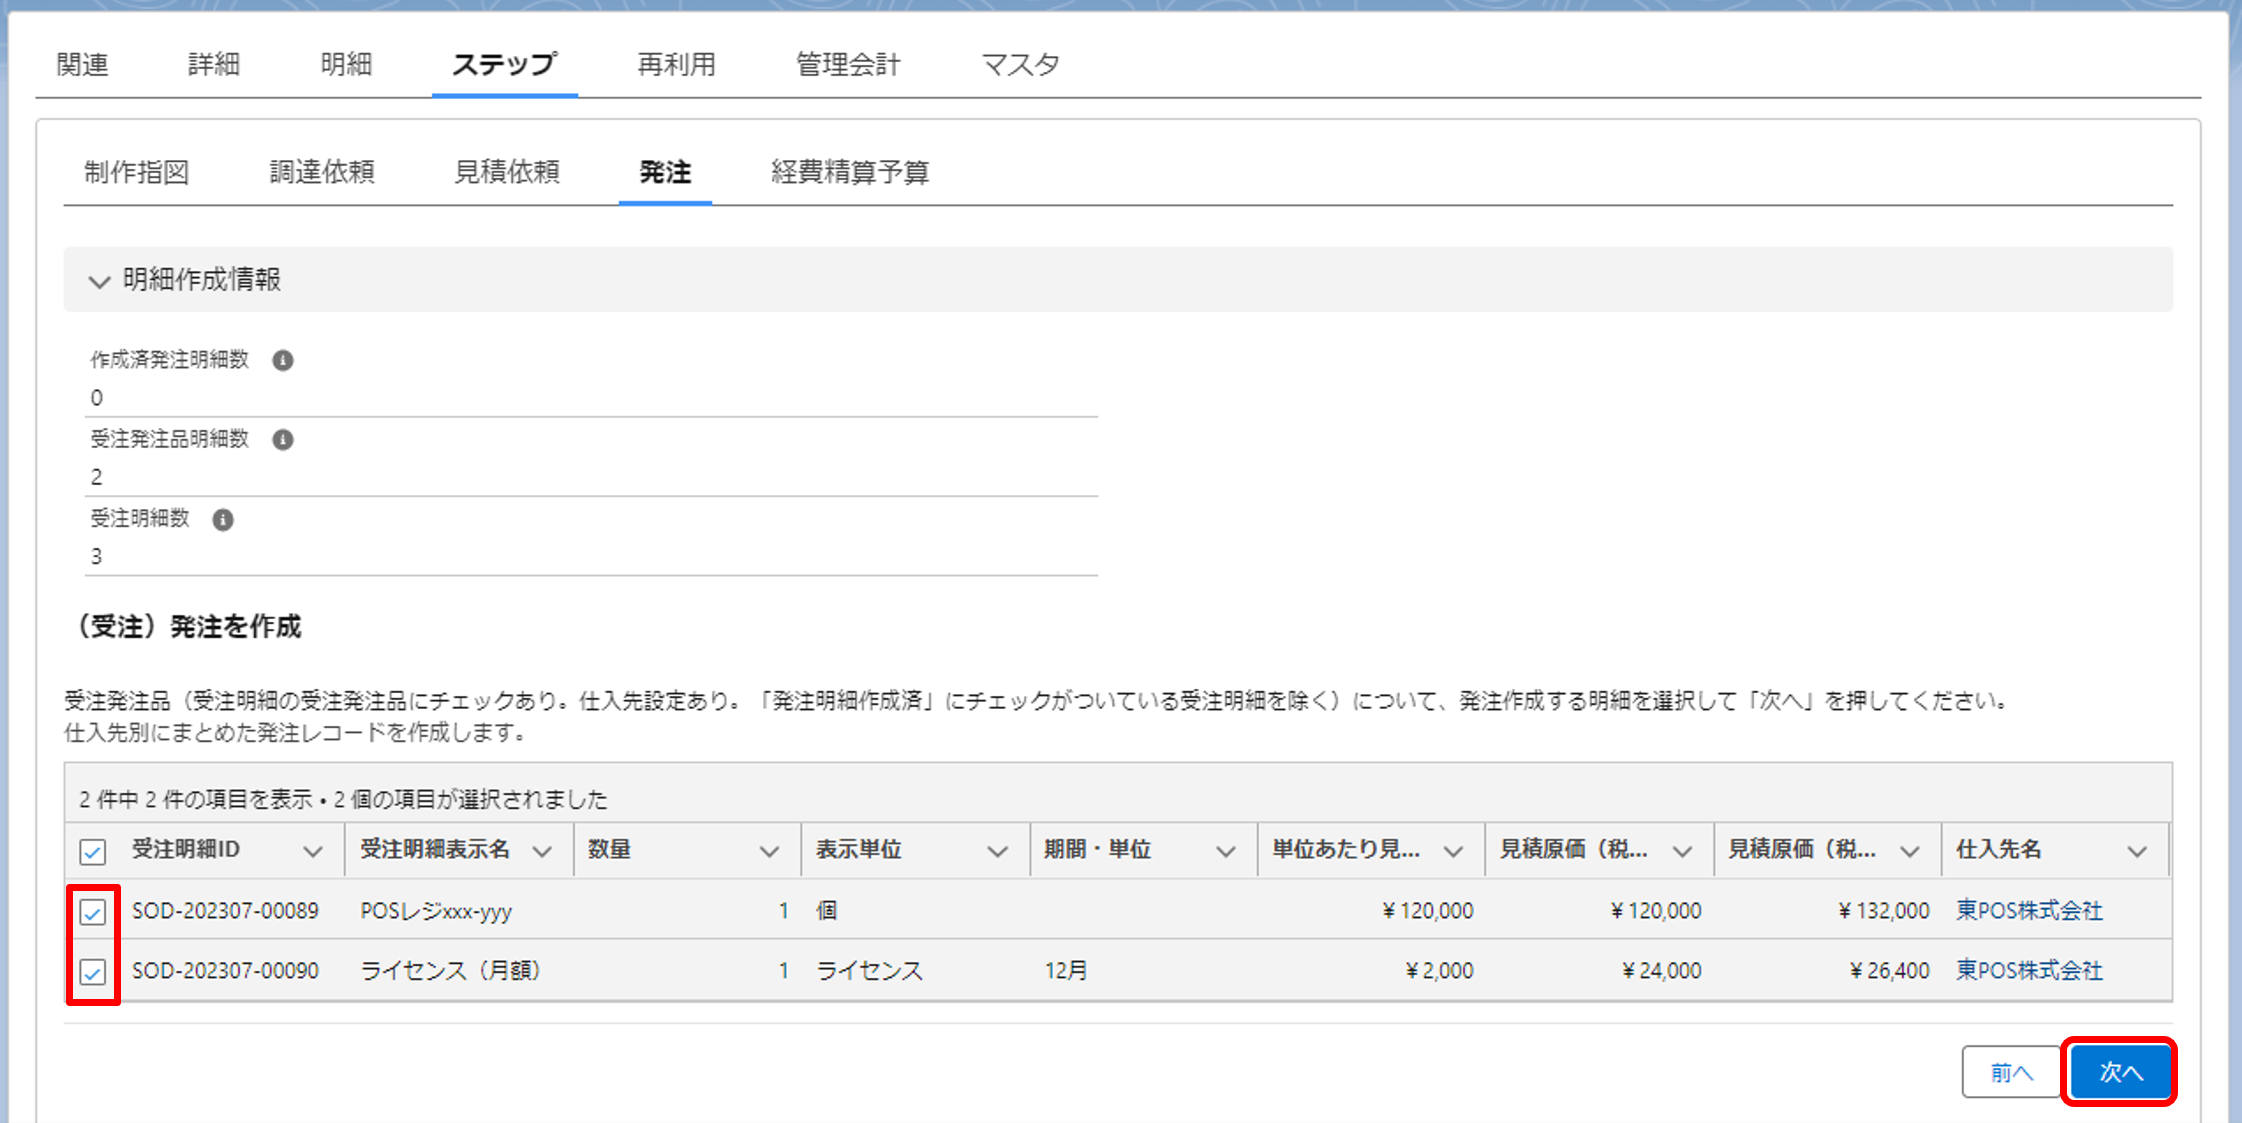Open 表示単位 column menu
This screenshot has width=2242, height=1123.
pos(997,852)
